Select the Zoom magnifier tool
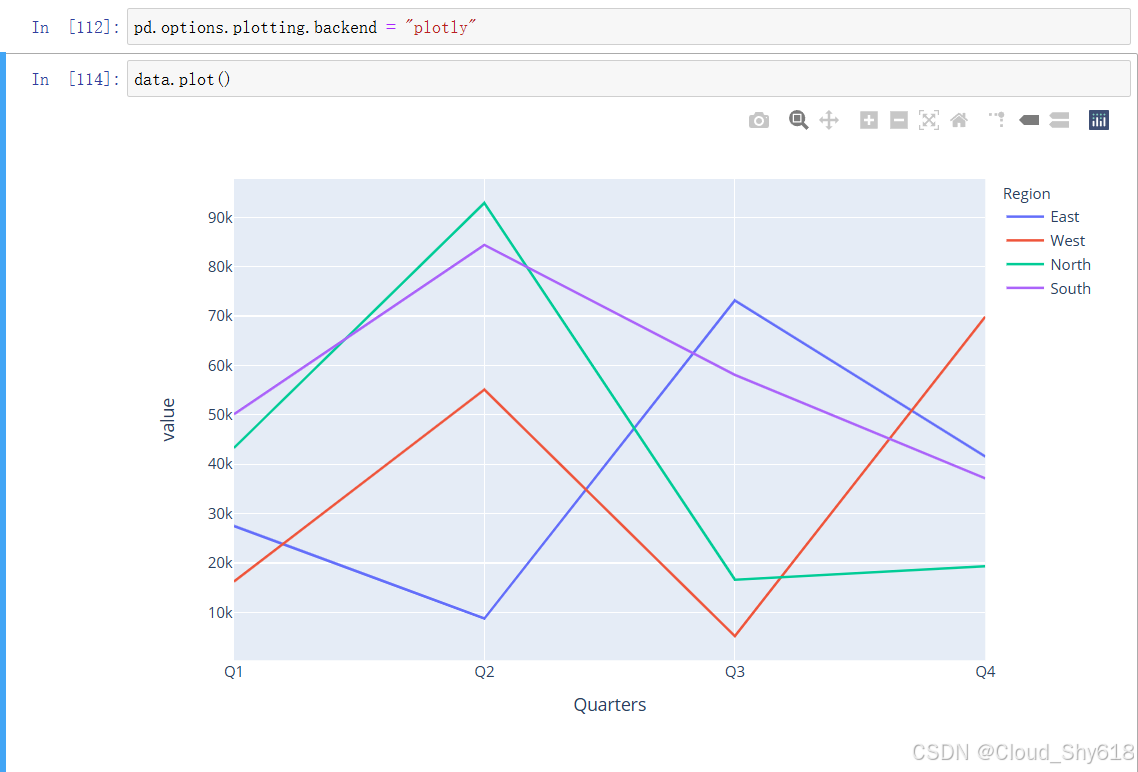 coord(798,120)
